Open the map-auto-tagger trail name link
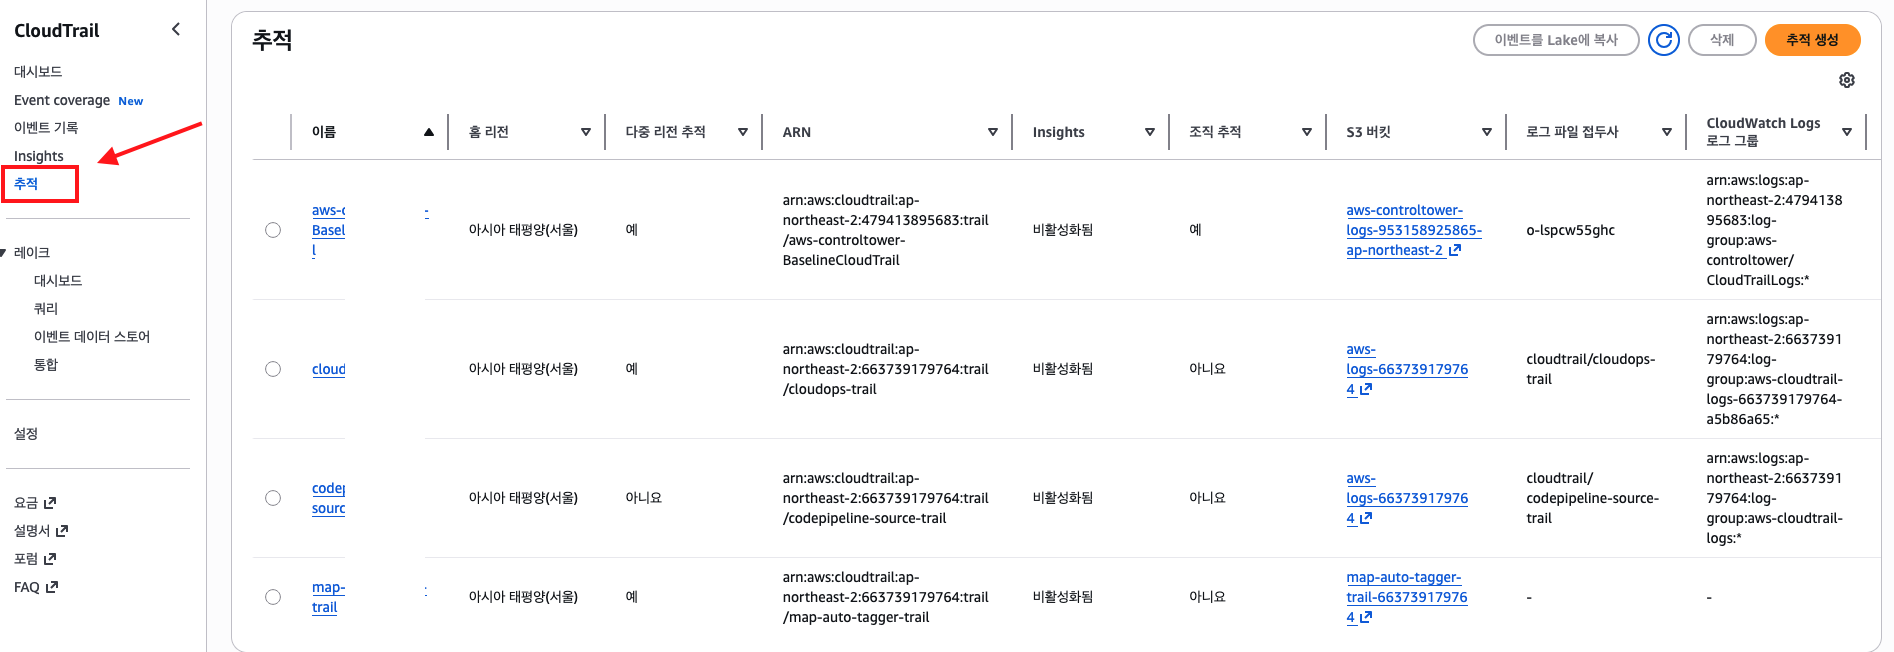Screen dimensions: 1894x652 (x=328, y=597)
